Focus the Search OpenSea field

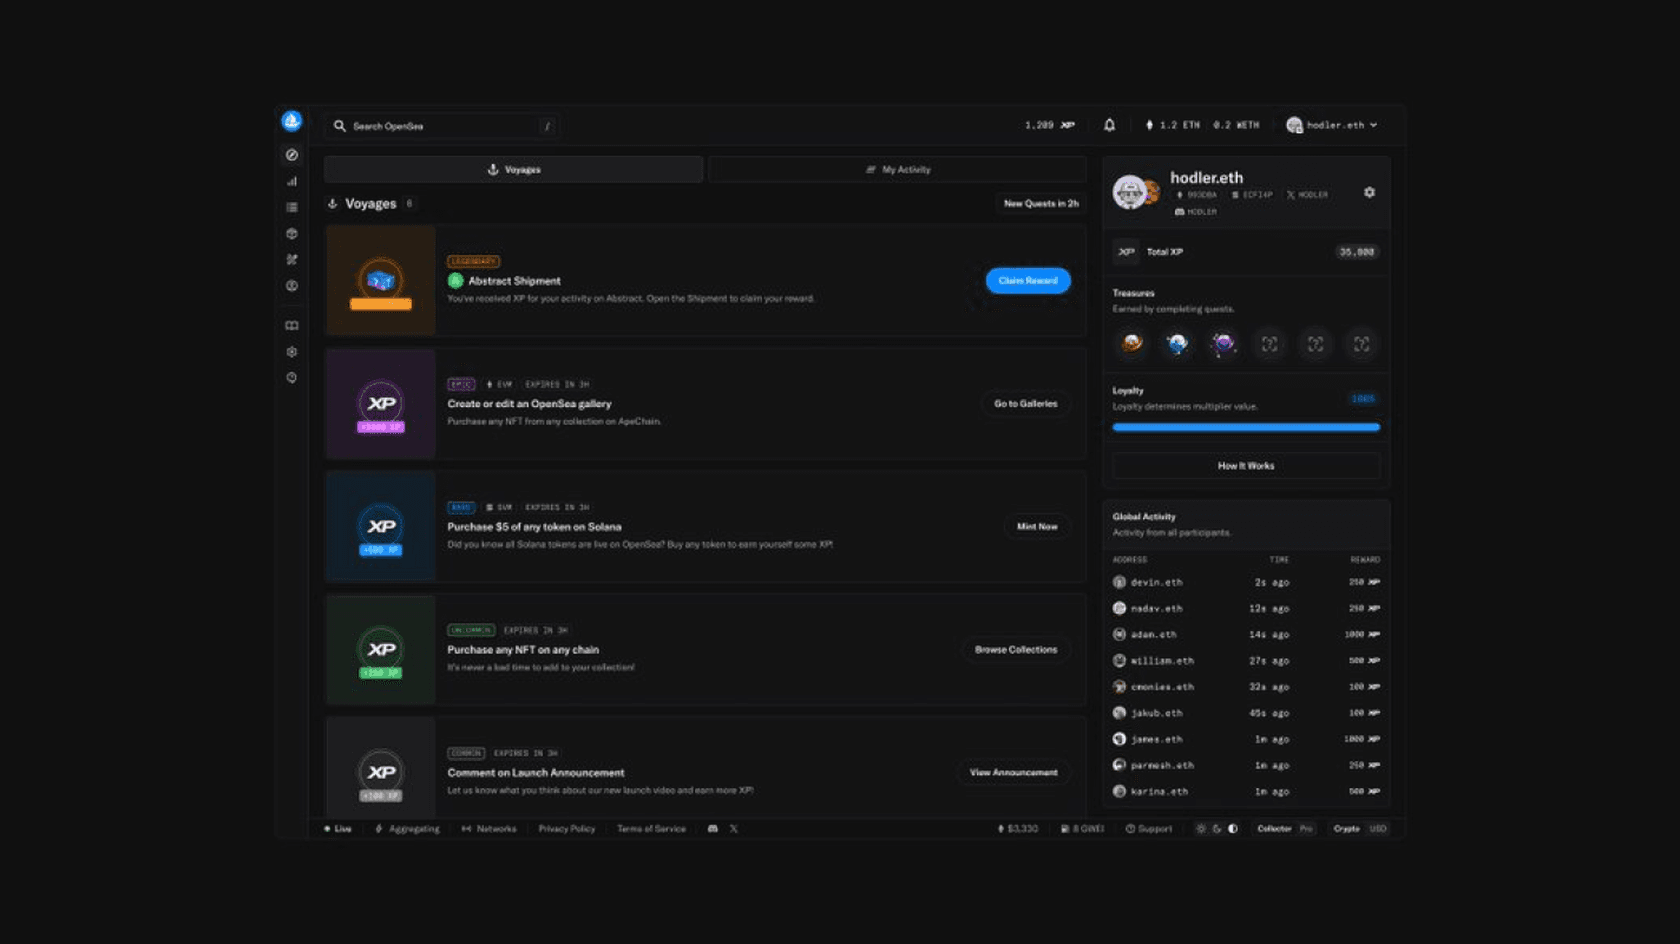[442, 126]
